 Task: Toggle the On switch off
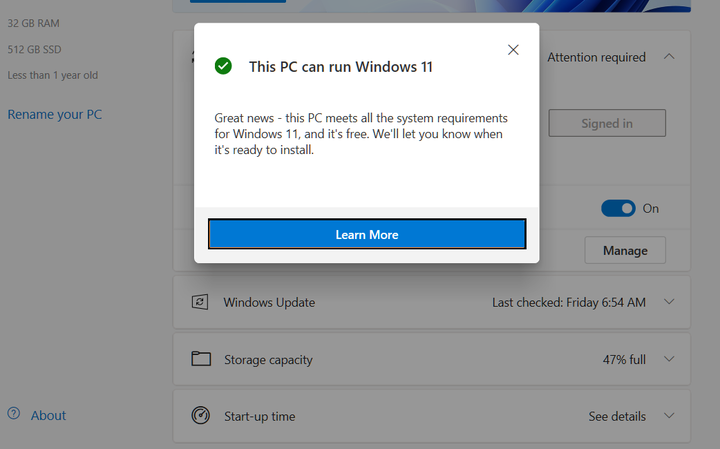click(618, 208)
